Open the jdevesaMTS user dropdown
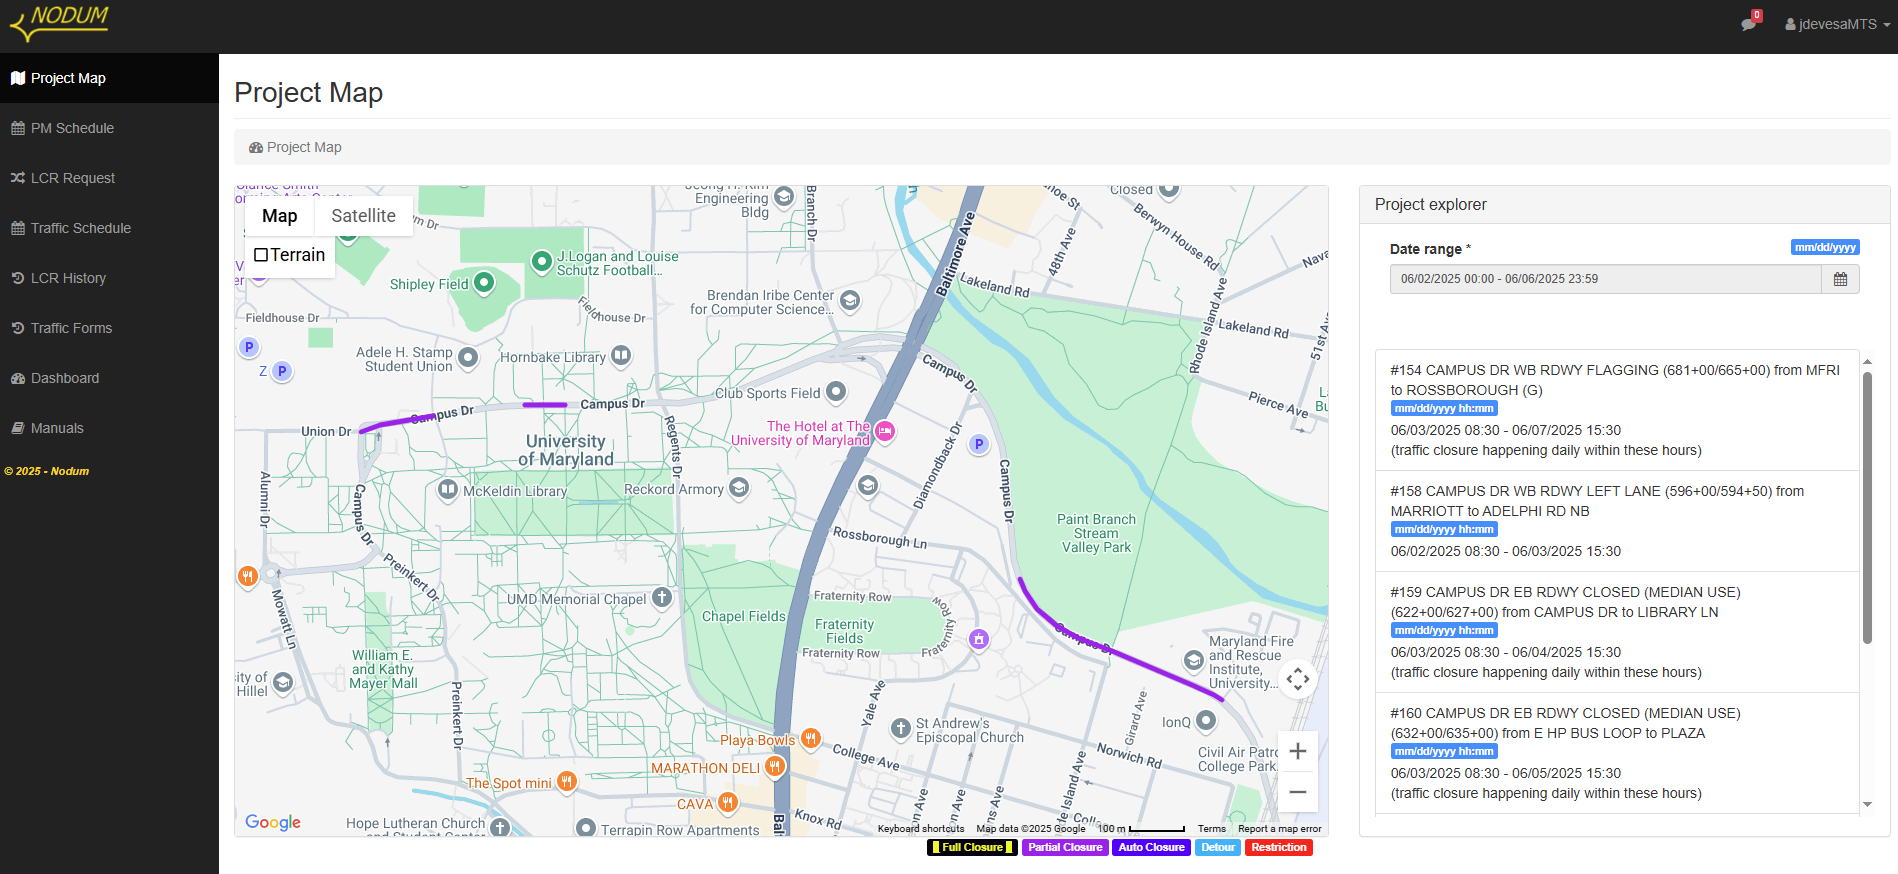This screenshot has height=874, width=1898. pyautogui.click(x=1837, y=24)
